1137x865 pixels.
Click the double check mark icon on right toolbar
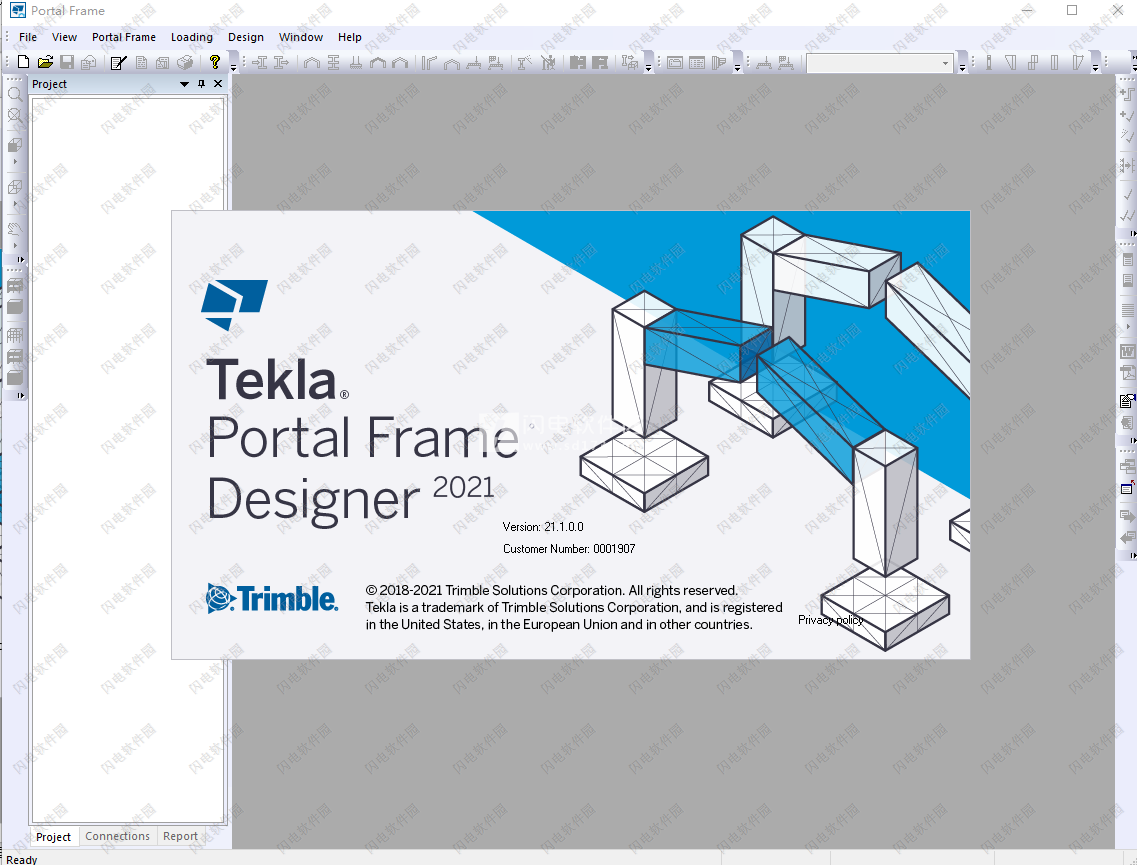1127,215
